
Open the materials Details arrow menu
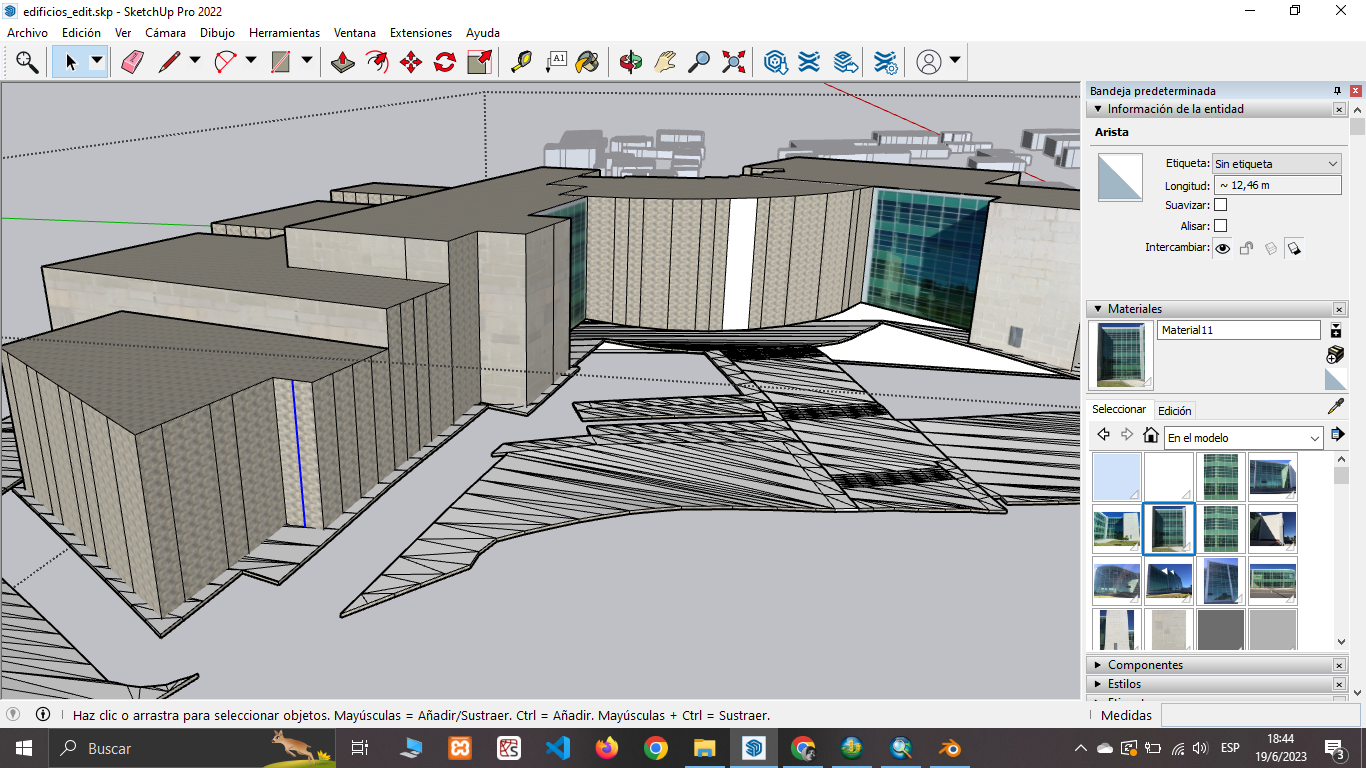1337,435
